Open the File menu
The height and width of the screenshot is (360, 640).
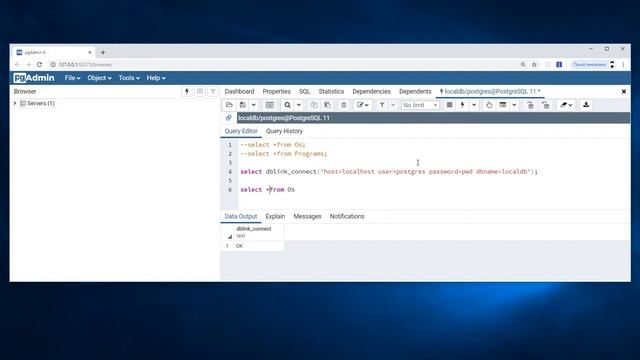pyautogui.click(x=73, y=78)
